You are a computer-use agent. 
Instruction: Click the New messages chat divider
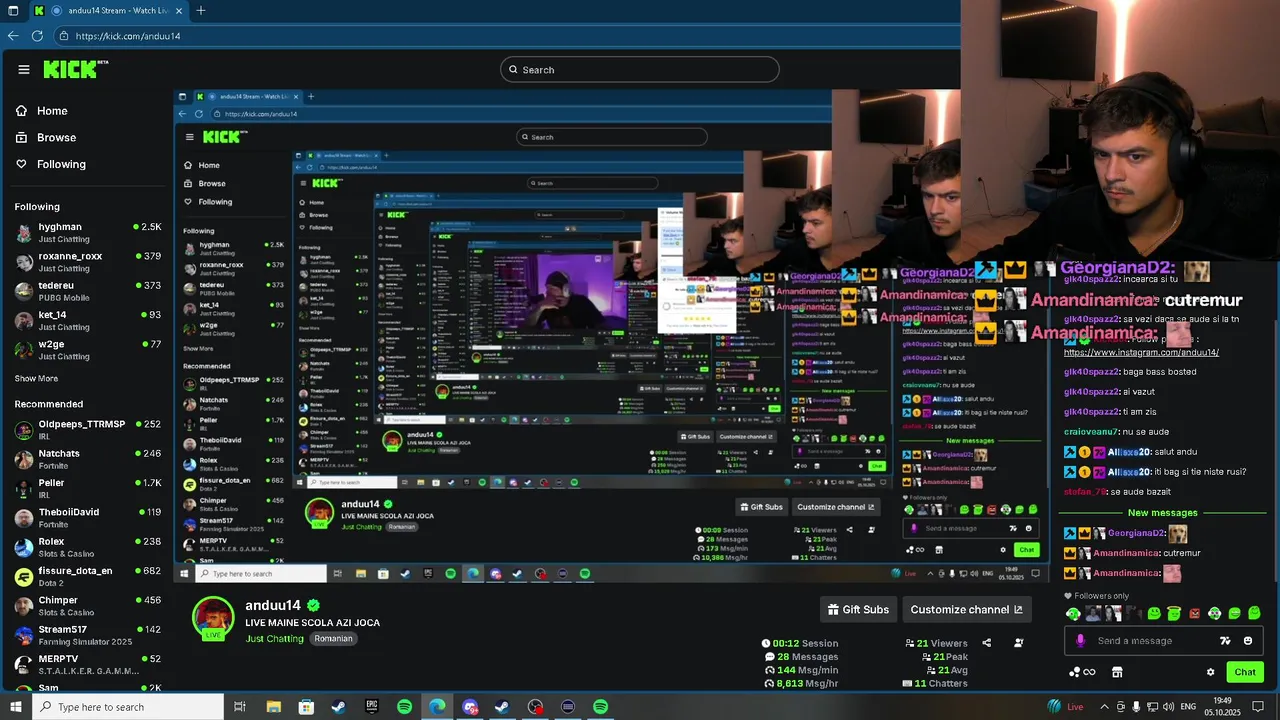pyautogui.click(x=1162, y=513)
